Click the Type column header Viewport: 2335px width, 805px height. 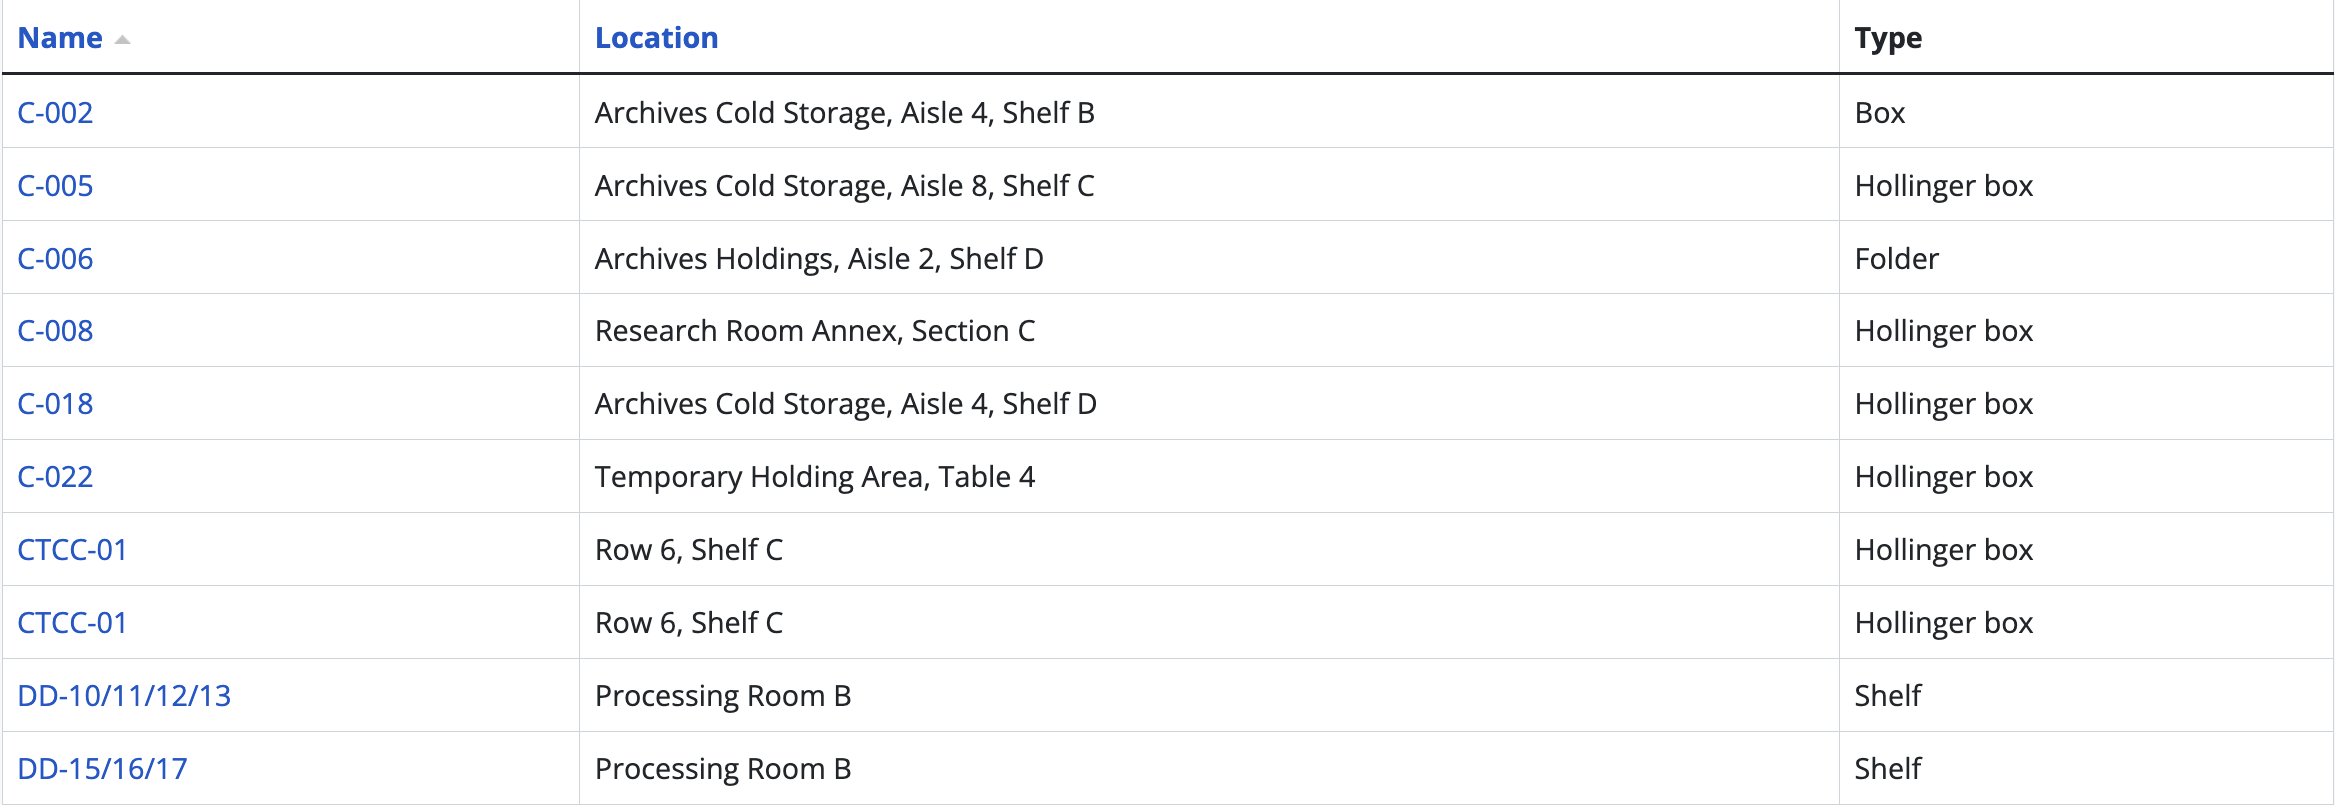1888,38
